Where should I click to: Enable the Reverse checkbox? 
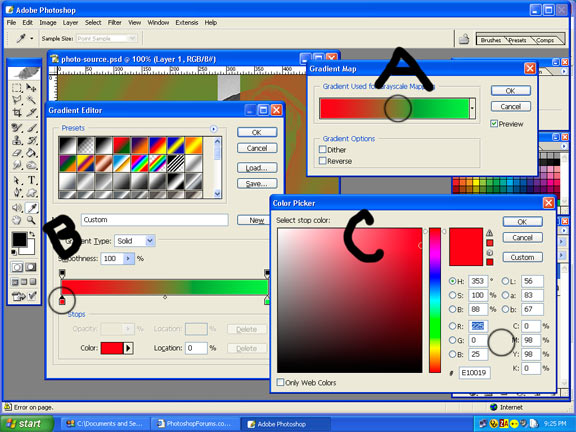[323, 161]
